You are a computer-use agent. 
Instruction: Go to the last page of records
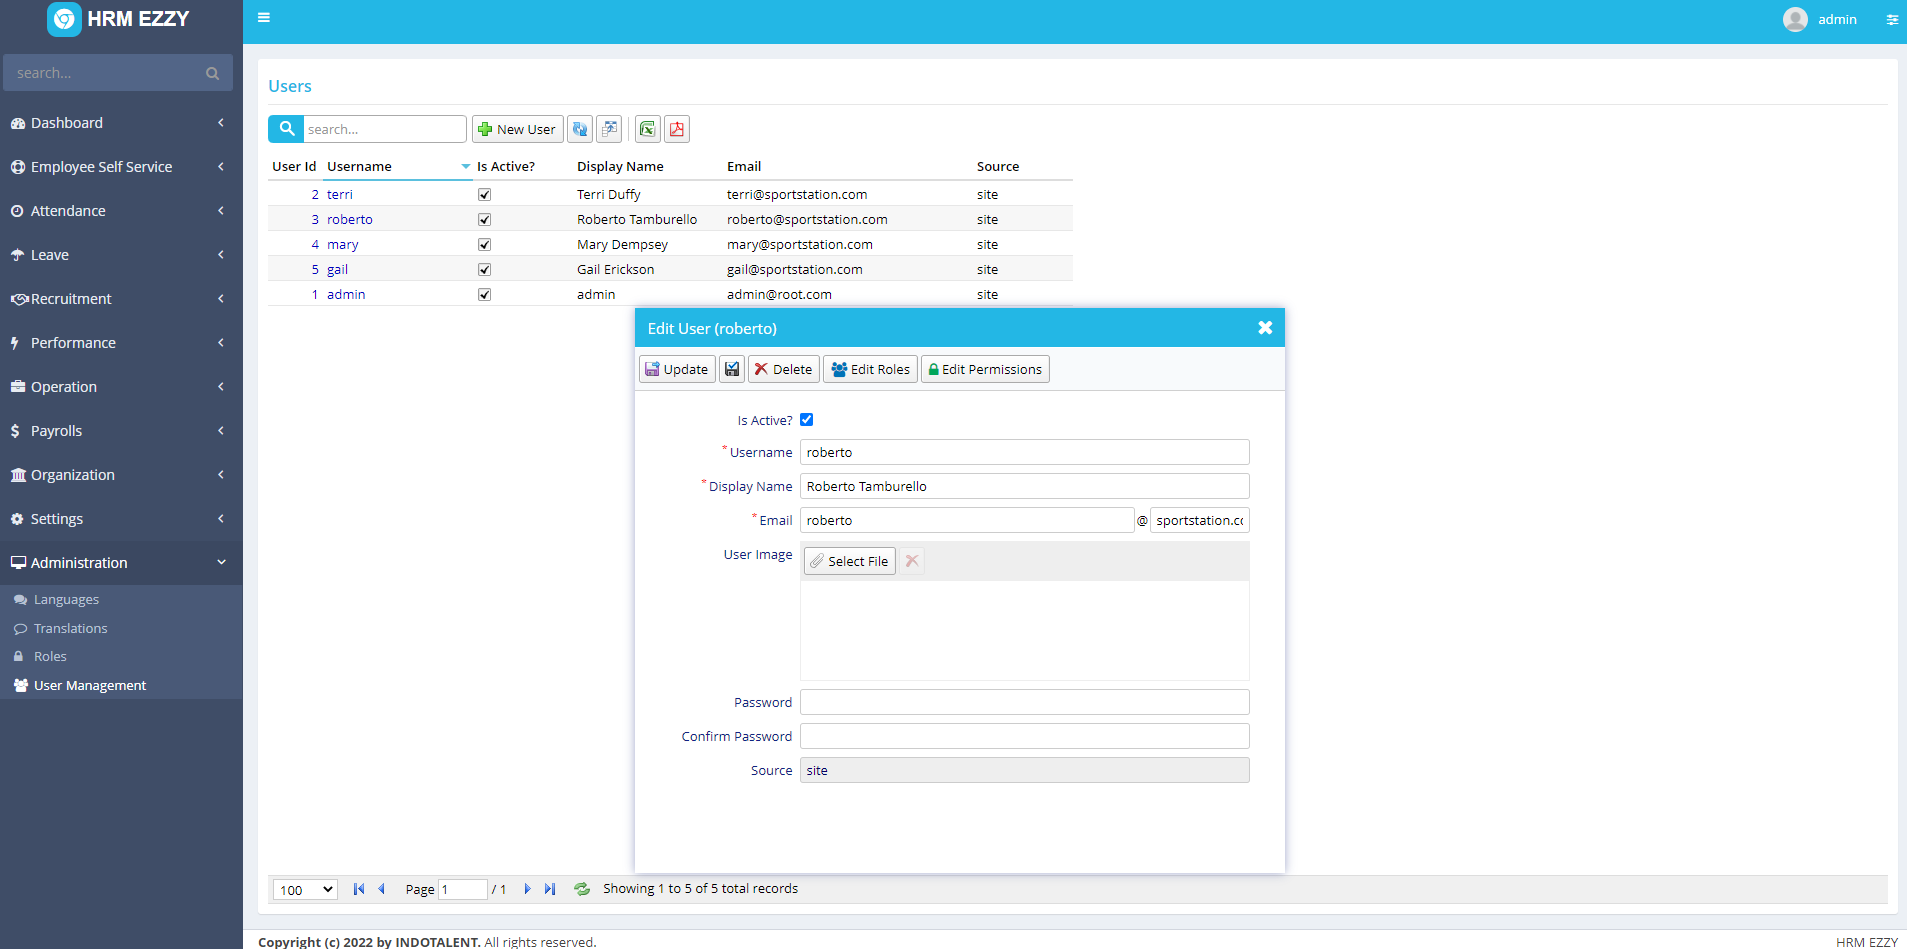point(550,889)
